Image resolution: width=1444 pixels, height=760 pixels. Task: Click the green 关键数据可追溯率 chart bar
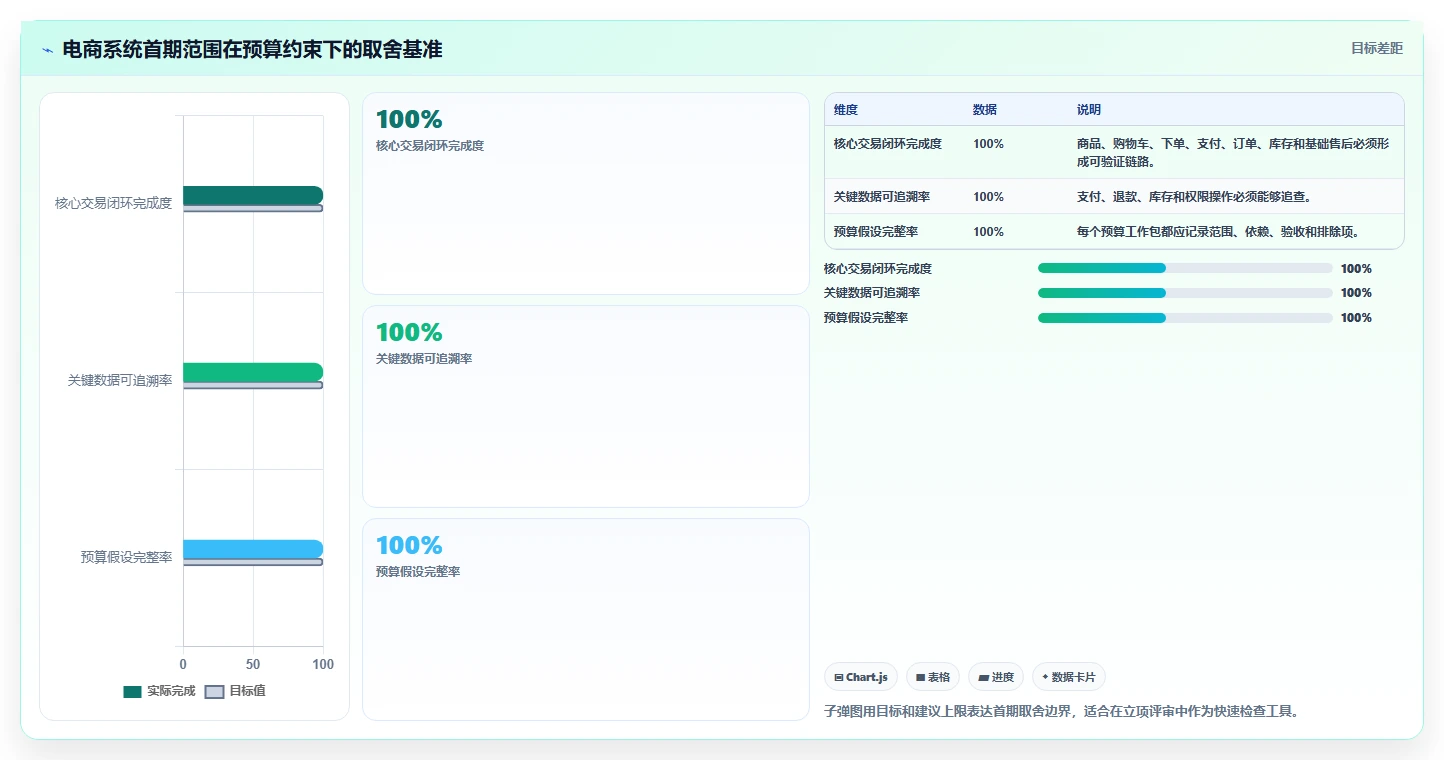click(253, 372)
